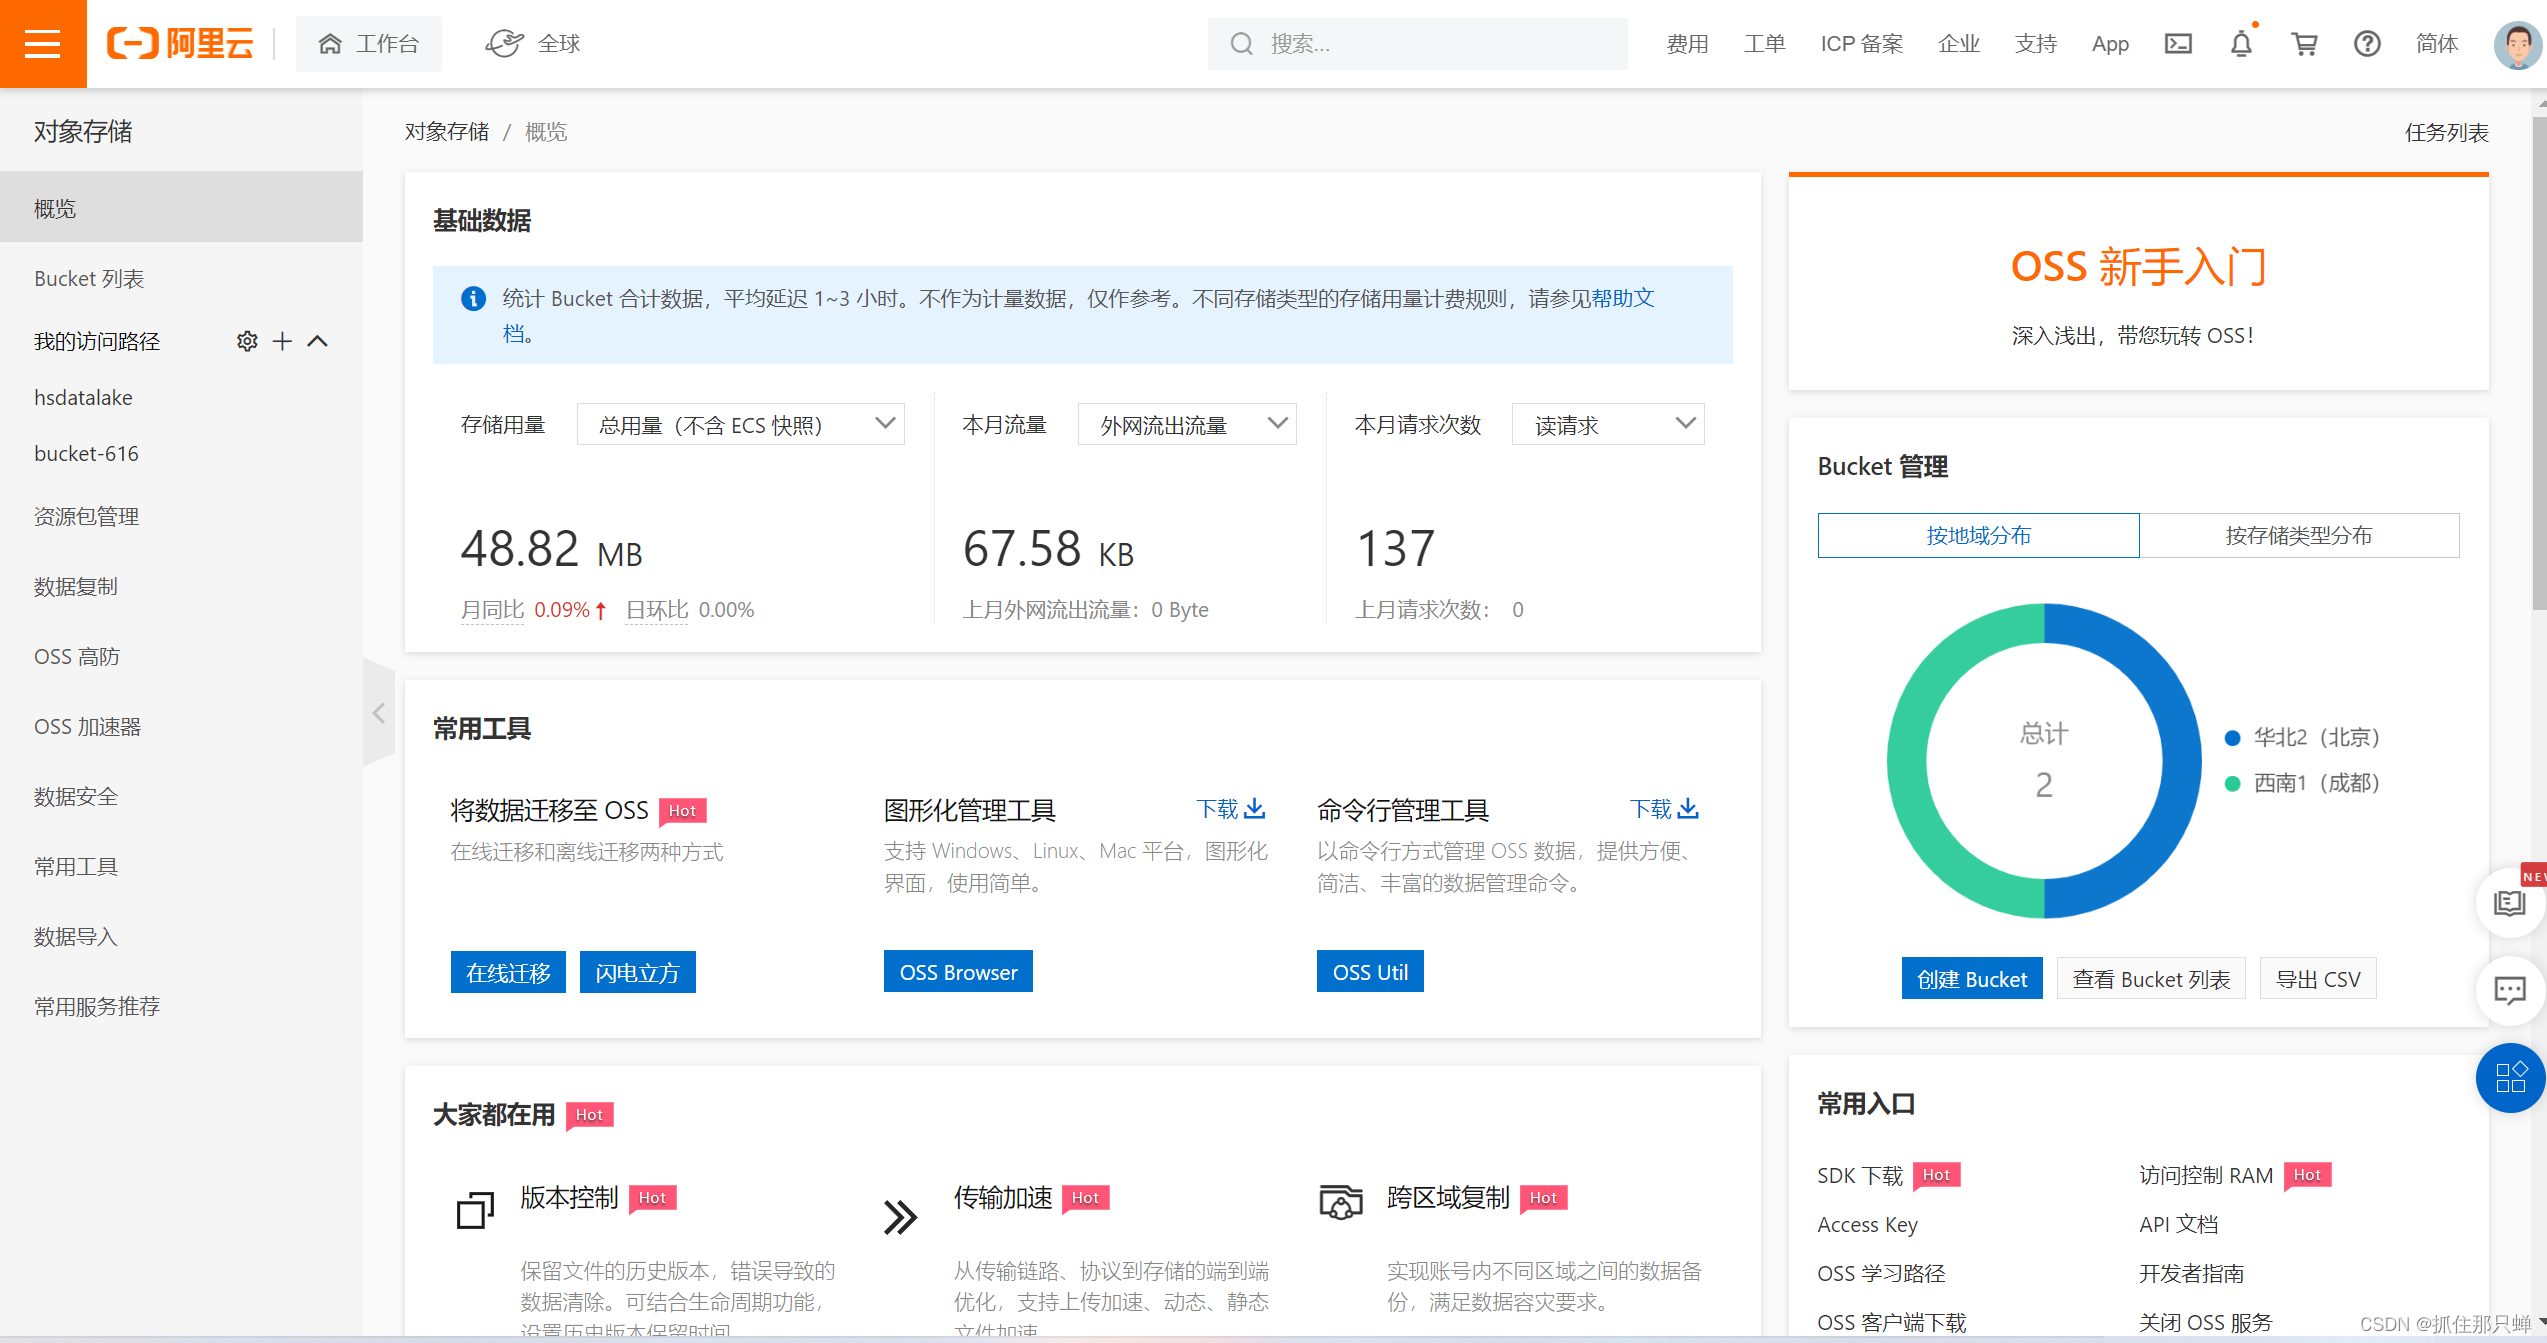
Task: Open OSS Browser button
Action: point(958,971)
